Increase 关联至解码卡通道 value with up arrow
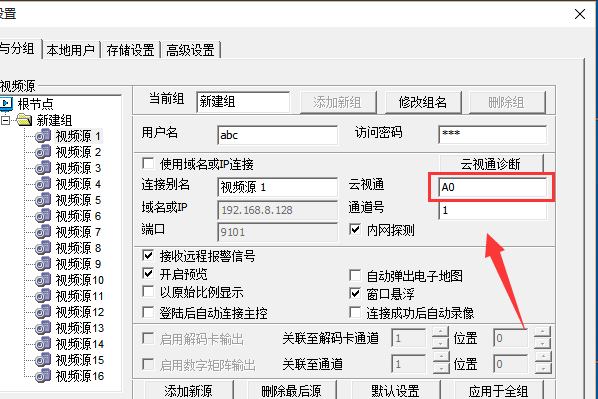Screen dimensions: 598x399 click(441, 332)
